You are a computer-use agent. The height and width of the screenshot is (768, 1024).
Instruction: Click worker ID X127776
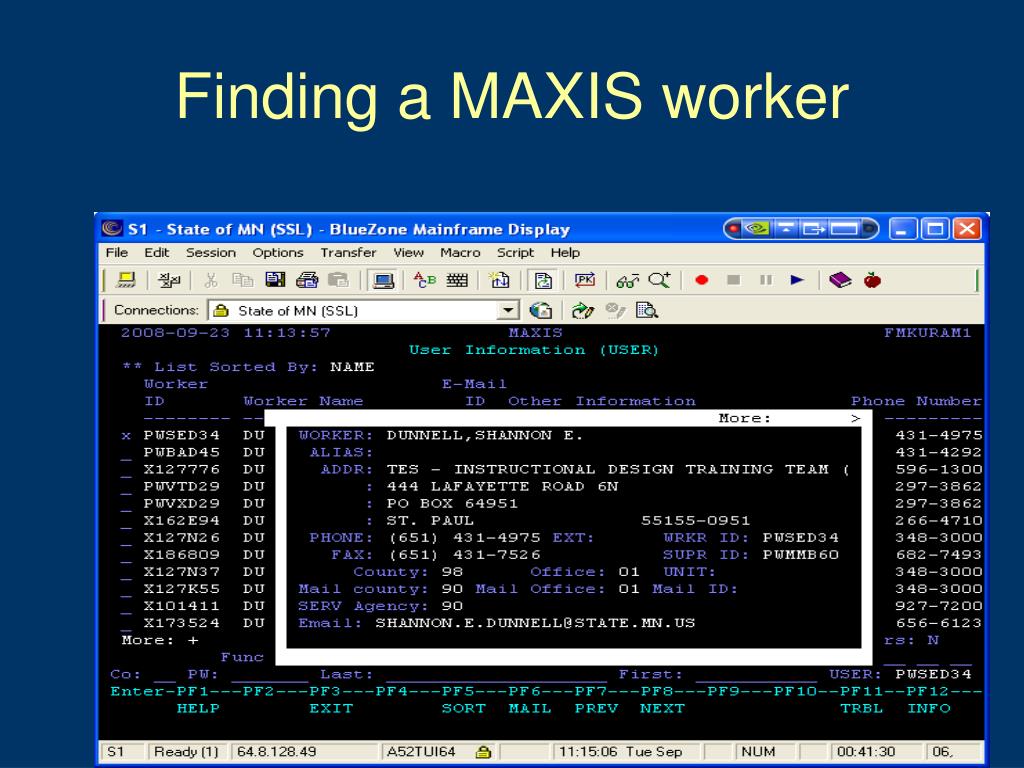click(x=182, y=470)
